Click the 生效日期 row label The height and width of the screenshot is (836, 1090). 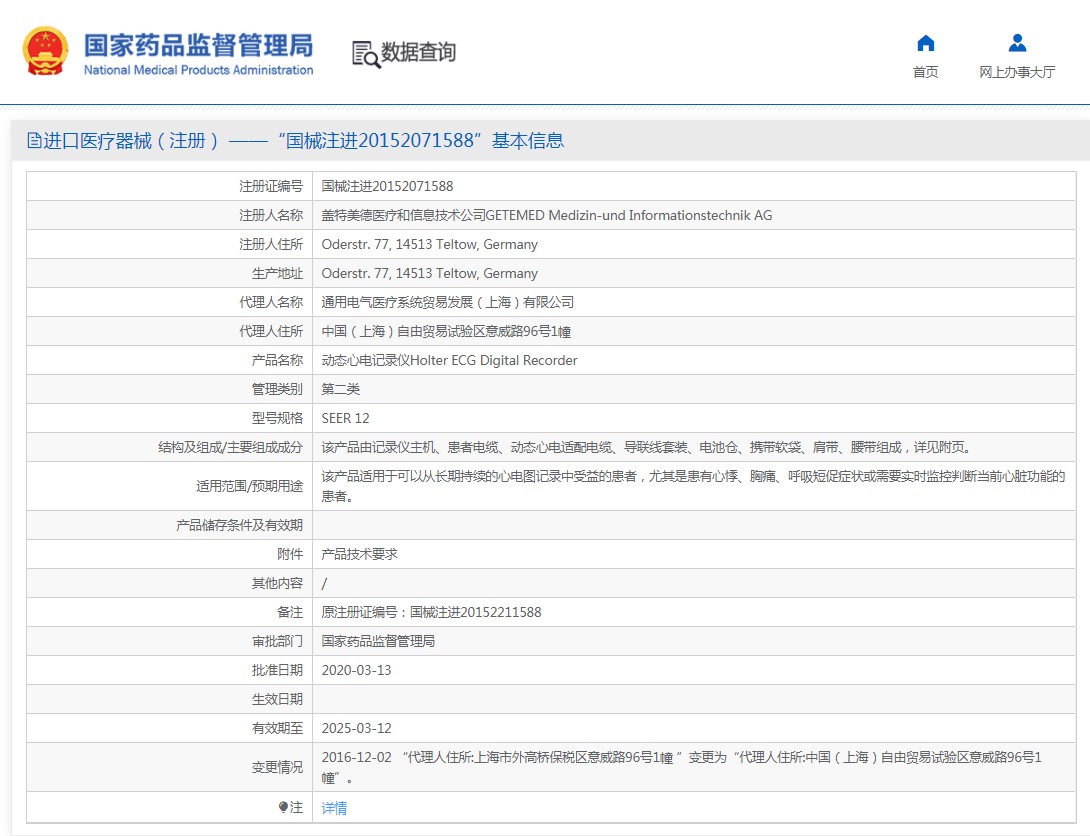click(x=277, y=700)
